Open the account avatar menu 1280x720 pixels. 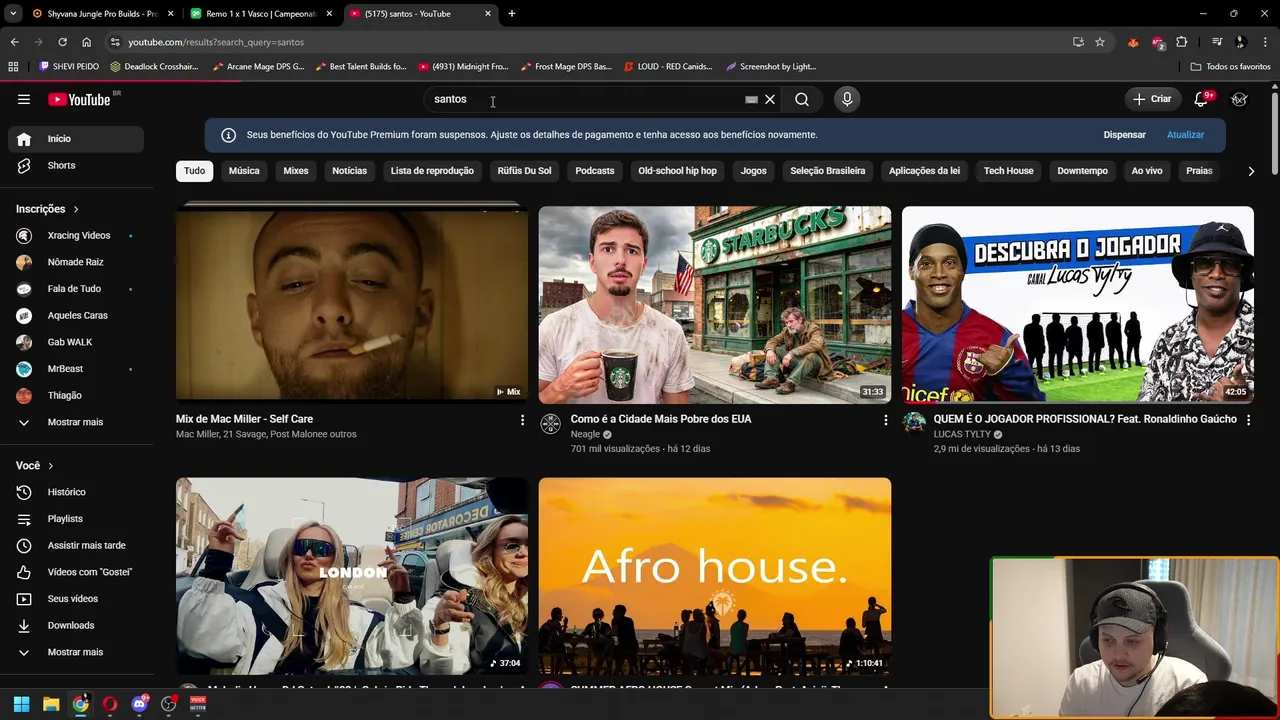[1239, 99]
